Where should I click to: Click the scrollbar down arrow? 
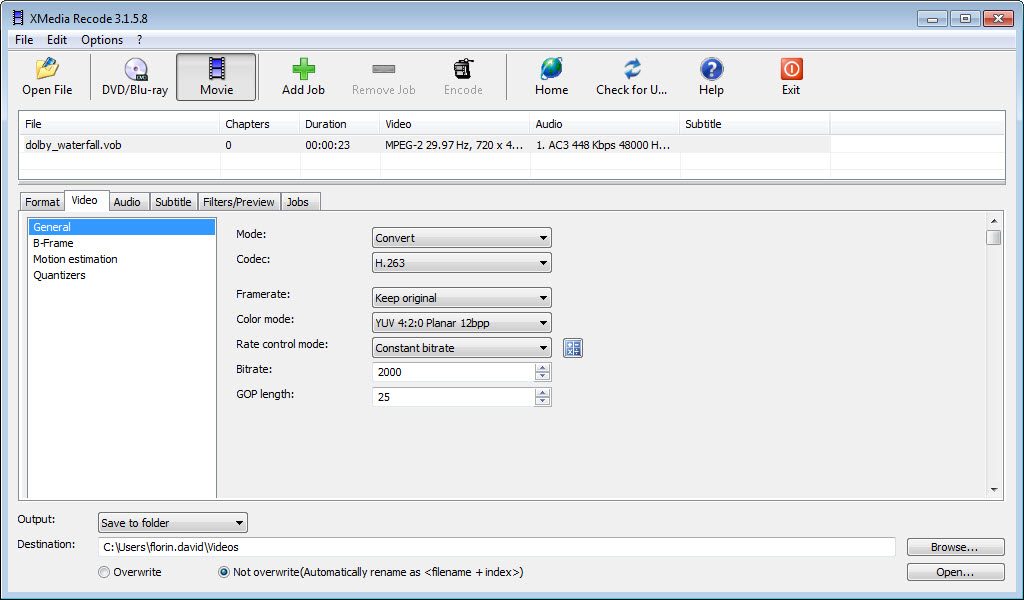pyautogui.click(x=994, y=490)
